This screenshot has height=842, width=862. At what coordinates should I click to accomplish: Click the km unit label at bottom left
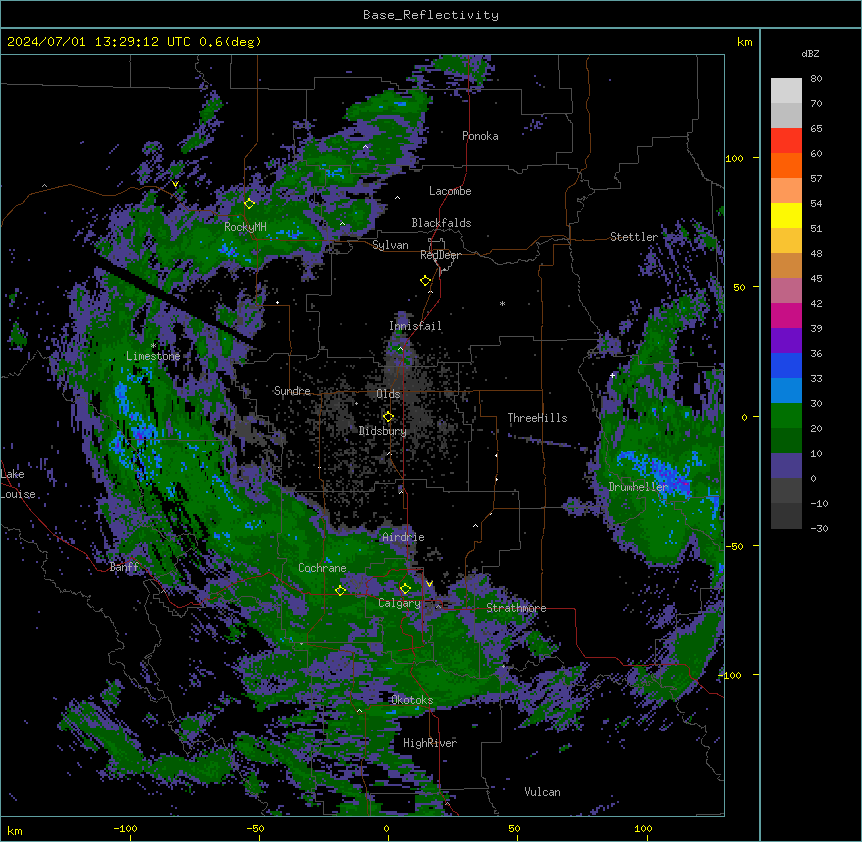15,830
